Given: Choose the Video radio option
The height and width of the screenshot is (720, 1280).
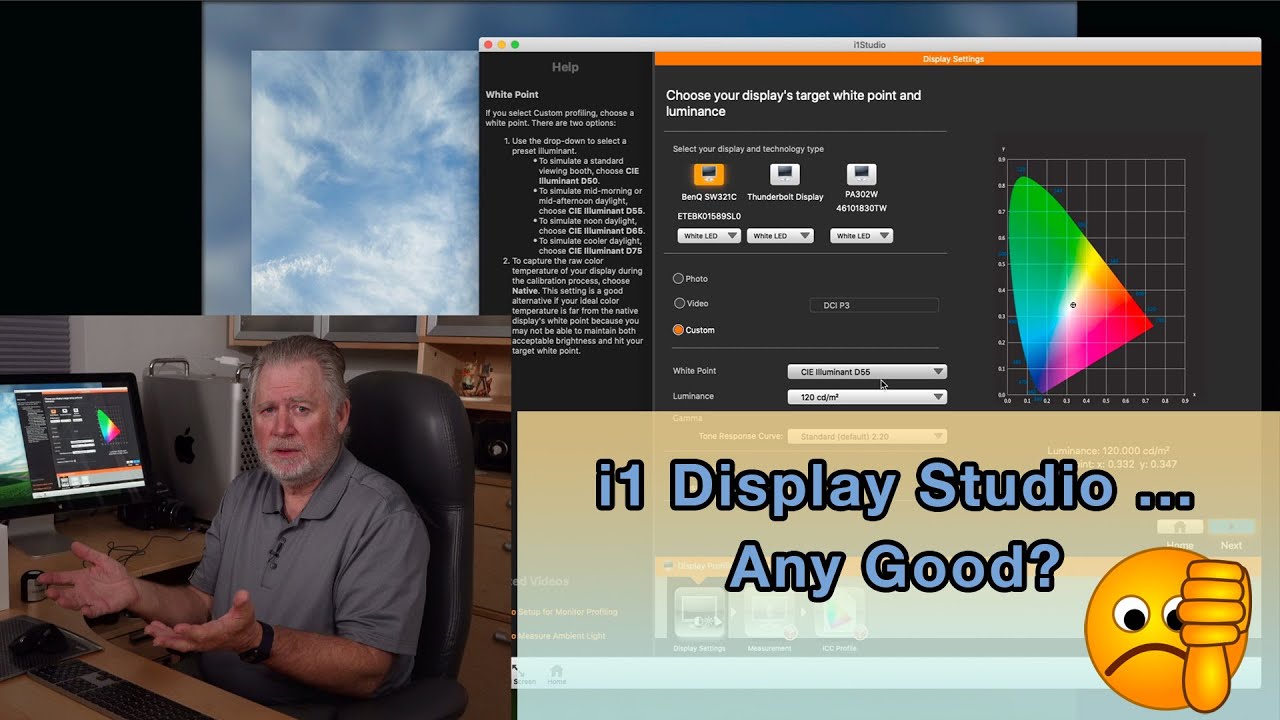Looking at the screenshot, I should (679, 303).
